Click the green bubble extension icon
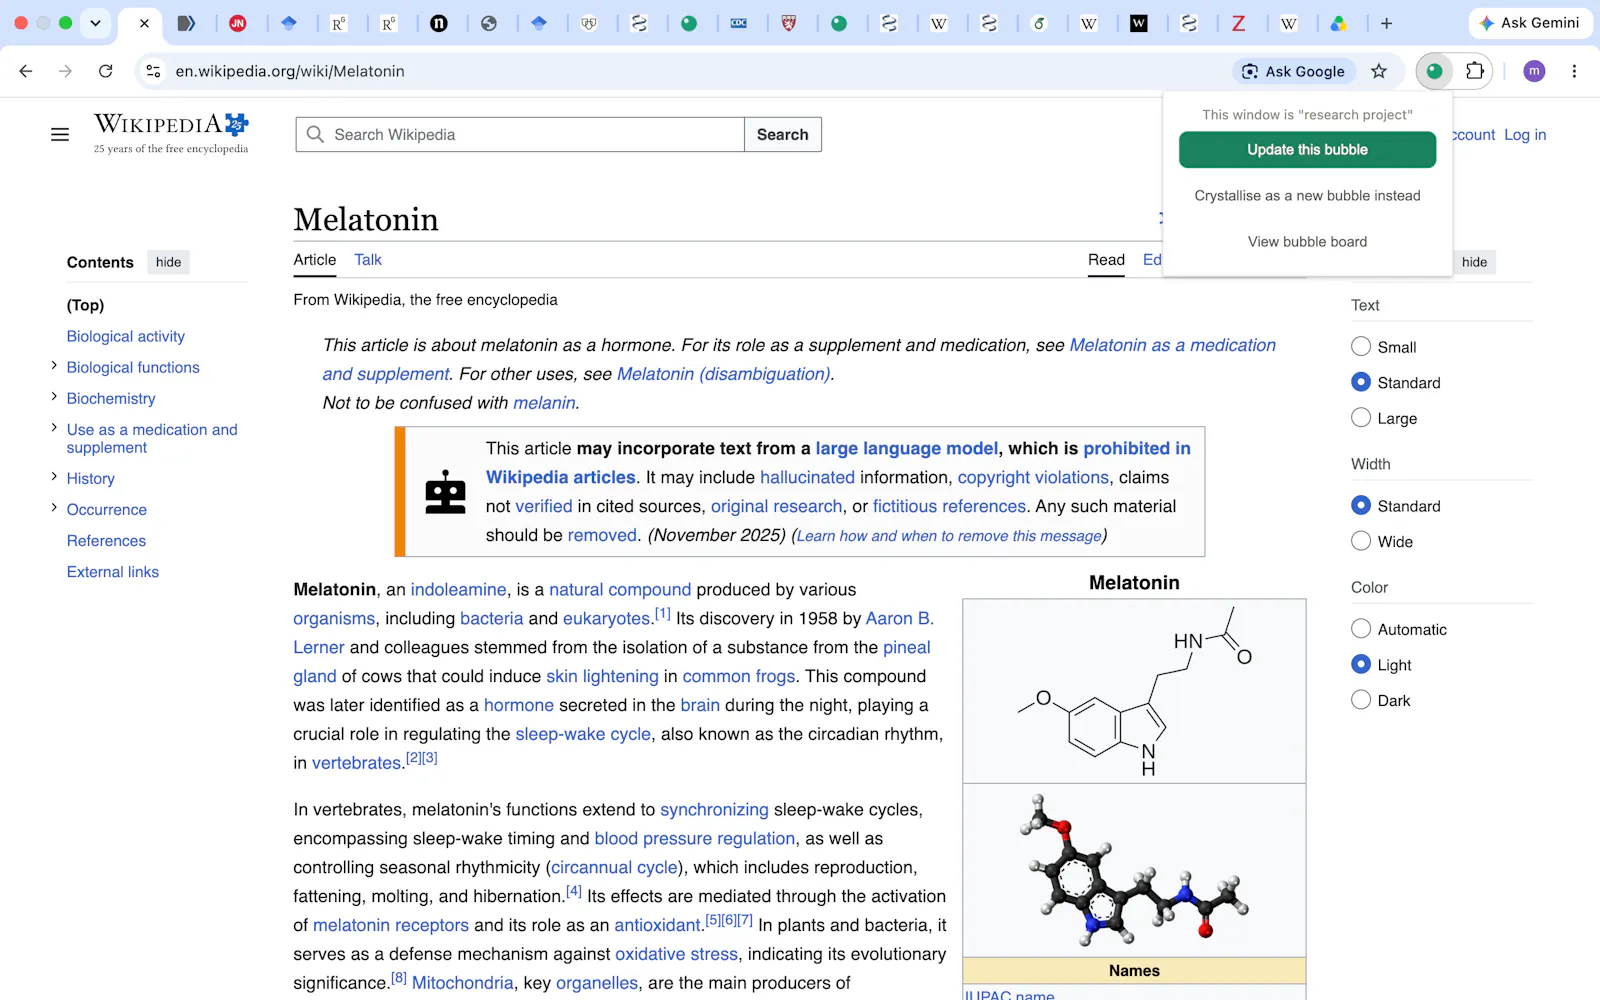 click(1434, 71)
